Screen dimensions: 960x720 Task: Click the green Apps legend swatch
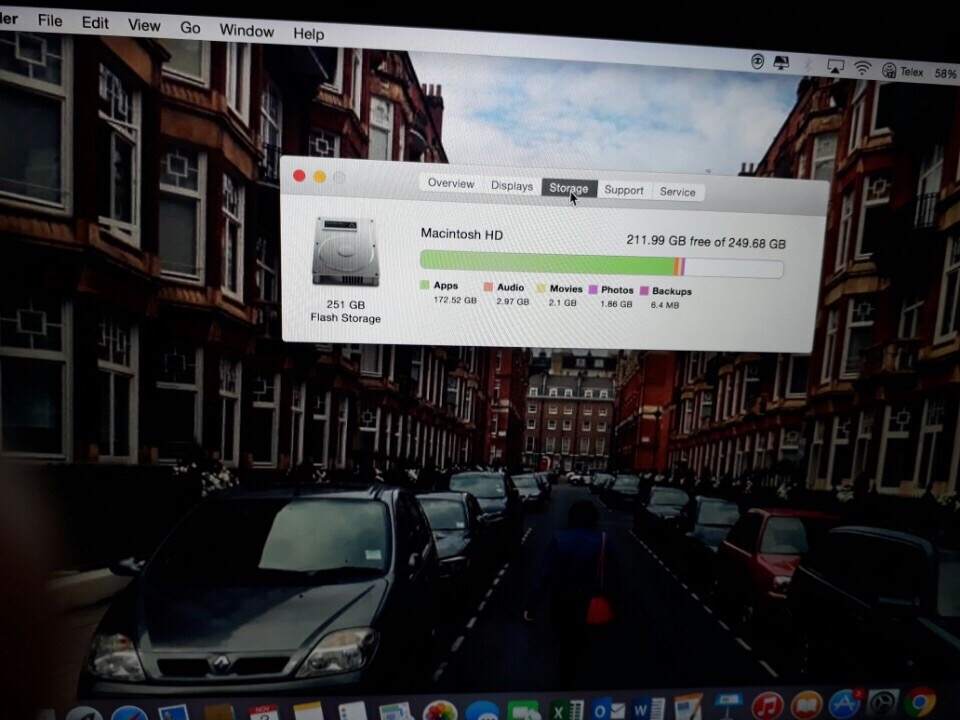tap(425, 285)
